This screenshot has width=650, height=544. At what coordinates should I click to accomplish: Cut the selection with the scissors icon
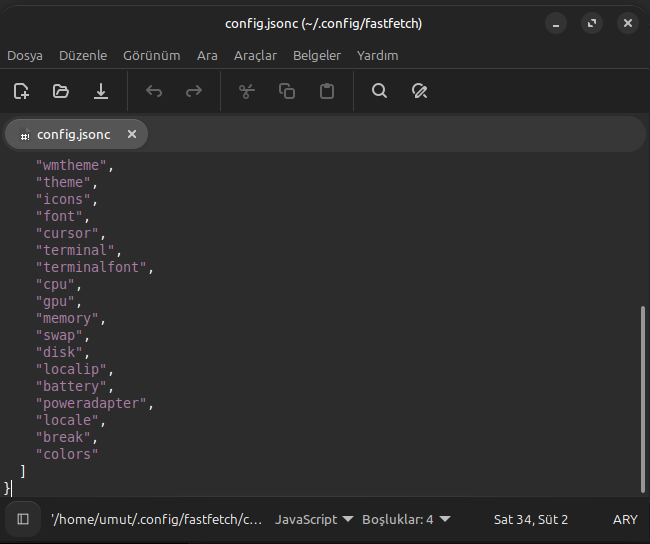[247, 91]
